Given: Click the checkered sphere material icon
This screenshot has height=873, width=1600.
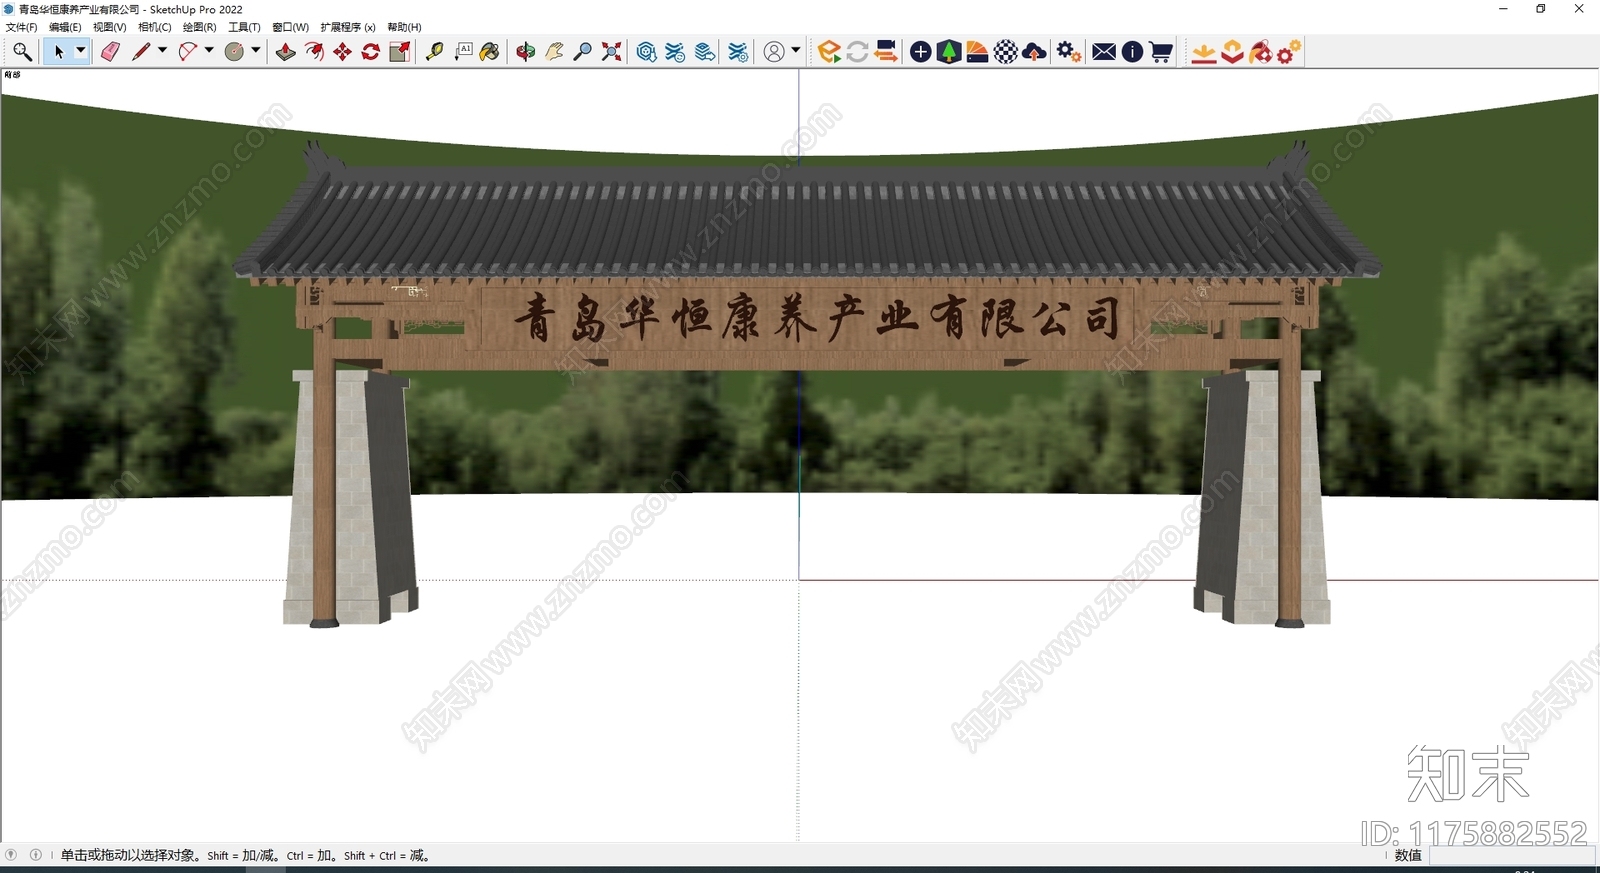Looking at the screenshot, I should click(x=1006, y=52).
